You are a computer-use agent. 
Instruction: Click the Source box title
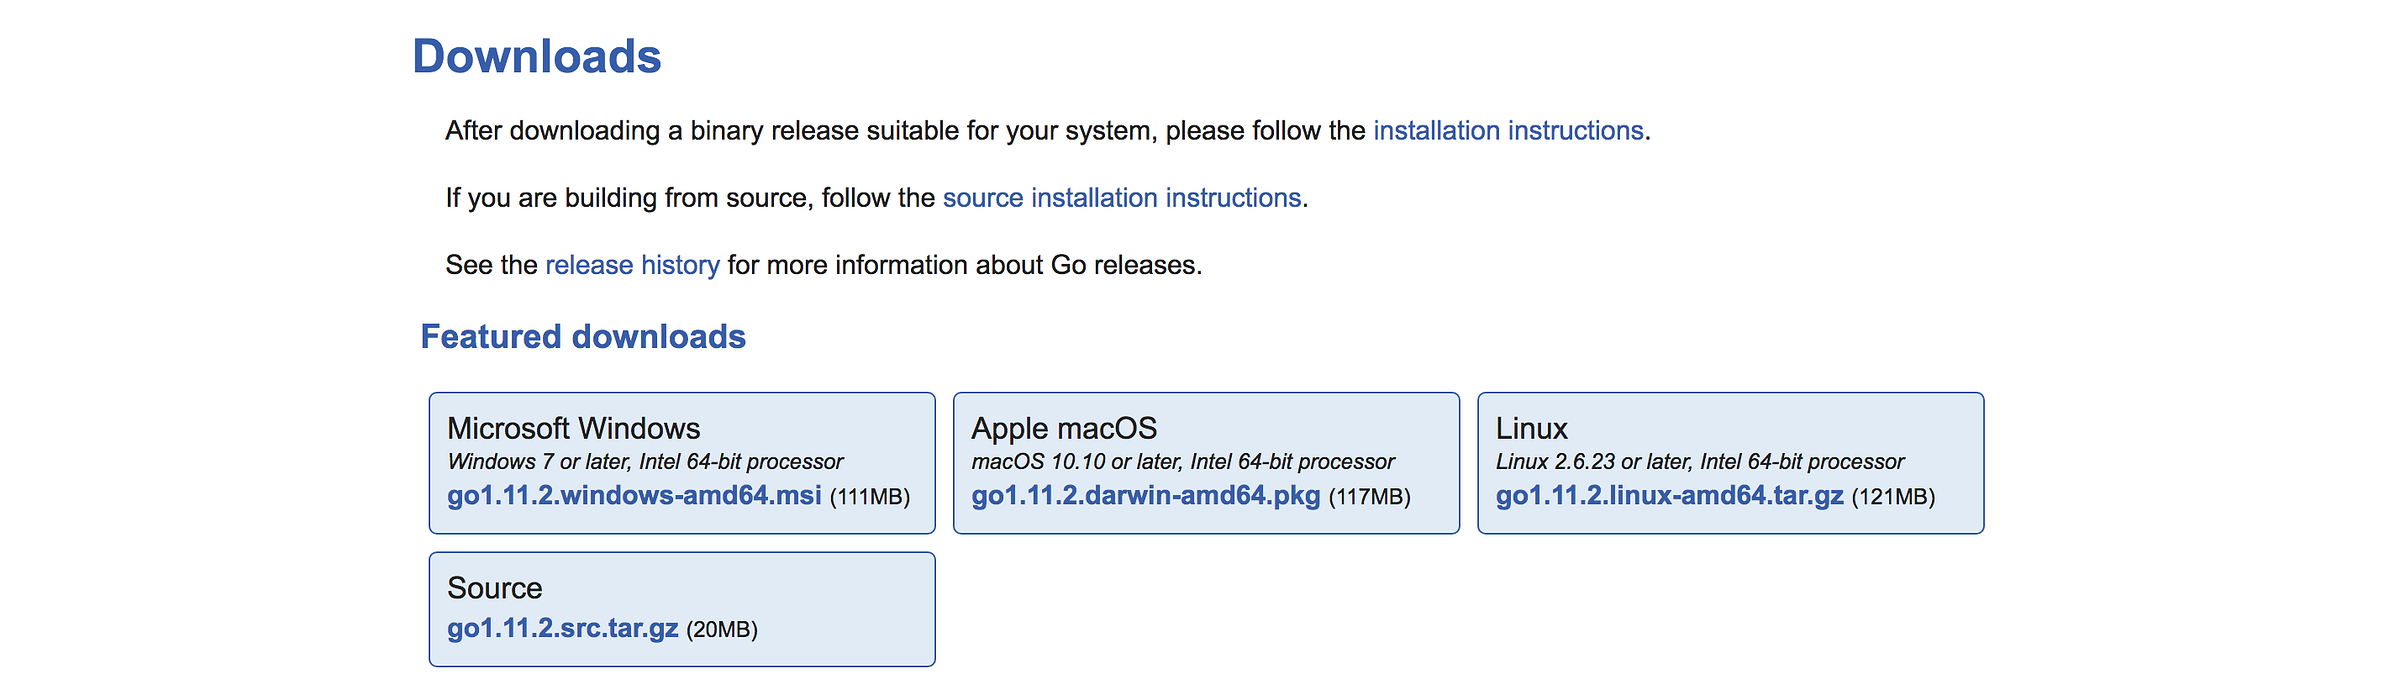coord(494,588)
